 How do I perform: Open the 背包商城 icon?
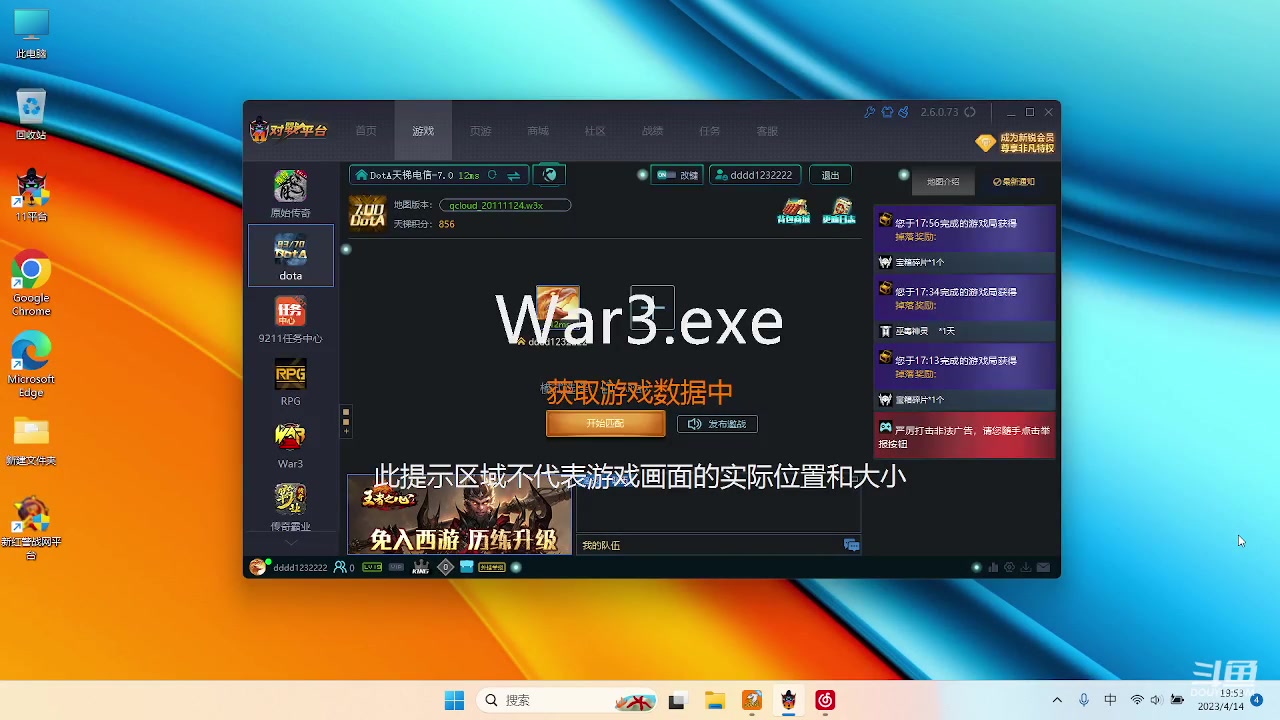coord(794,210)
